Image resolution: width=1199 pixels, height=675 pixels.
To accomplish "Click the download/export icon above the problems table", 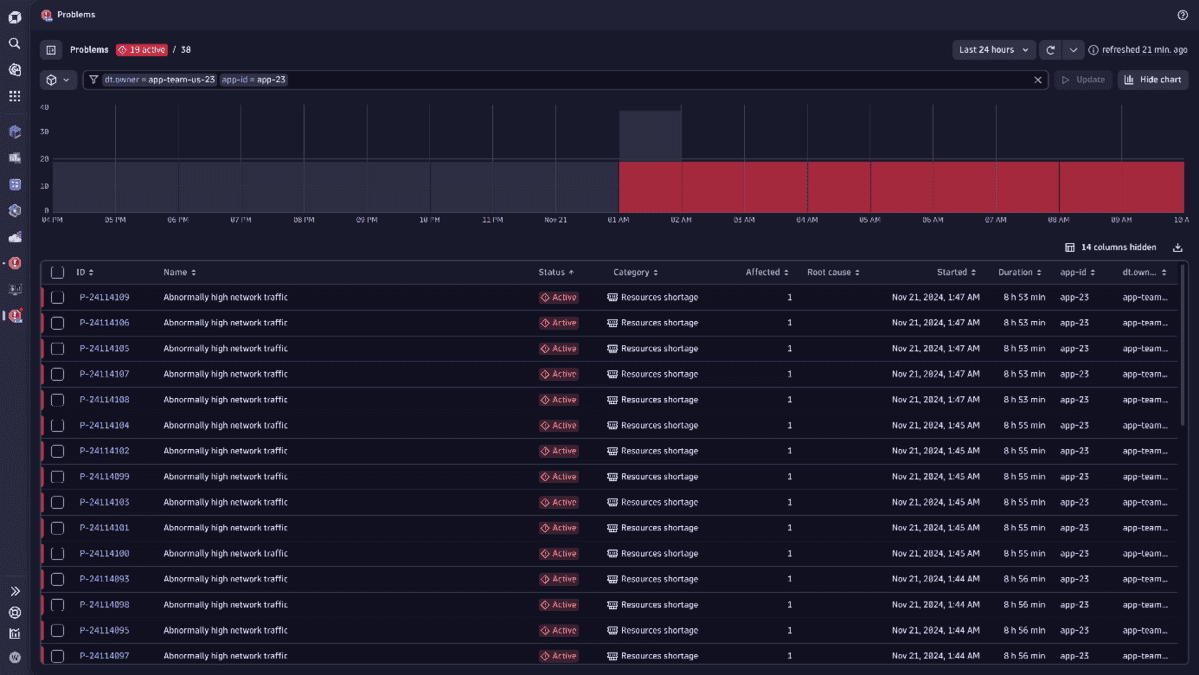I will click(1177, 247).
